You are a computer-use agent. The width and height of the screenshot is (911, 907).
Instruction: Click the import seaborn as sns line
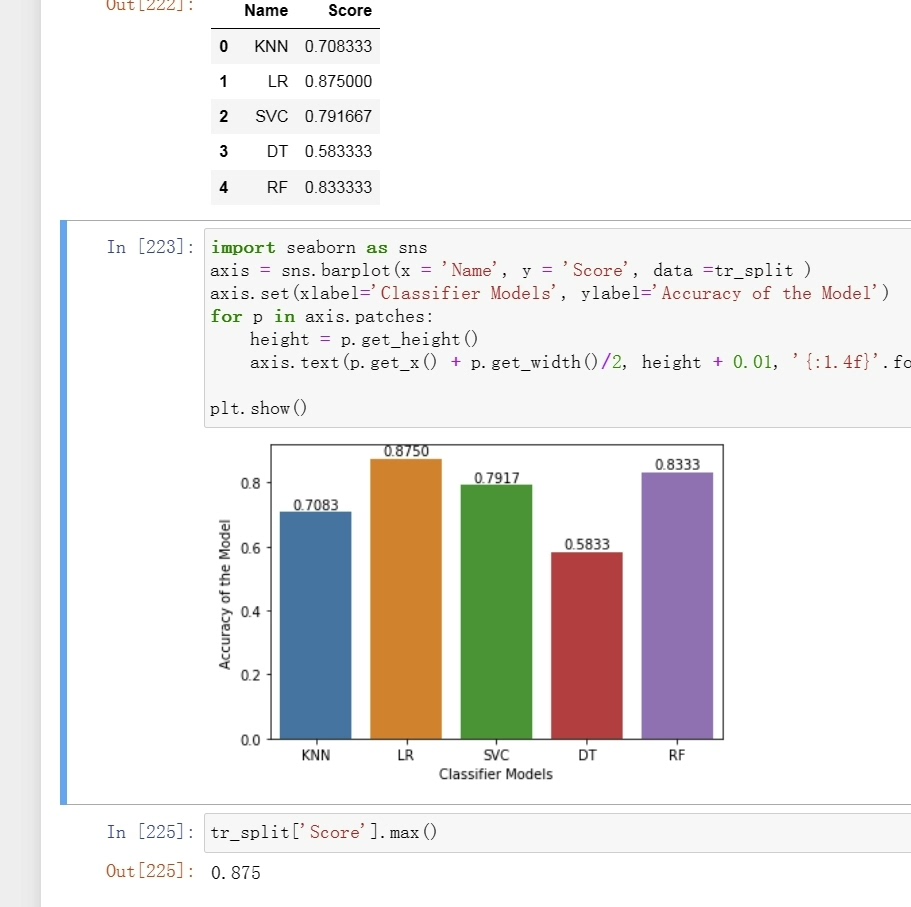point(319,247)
